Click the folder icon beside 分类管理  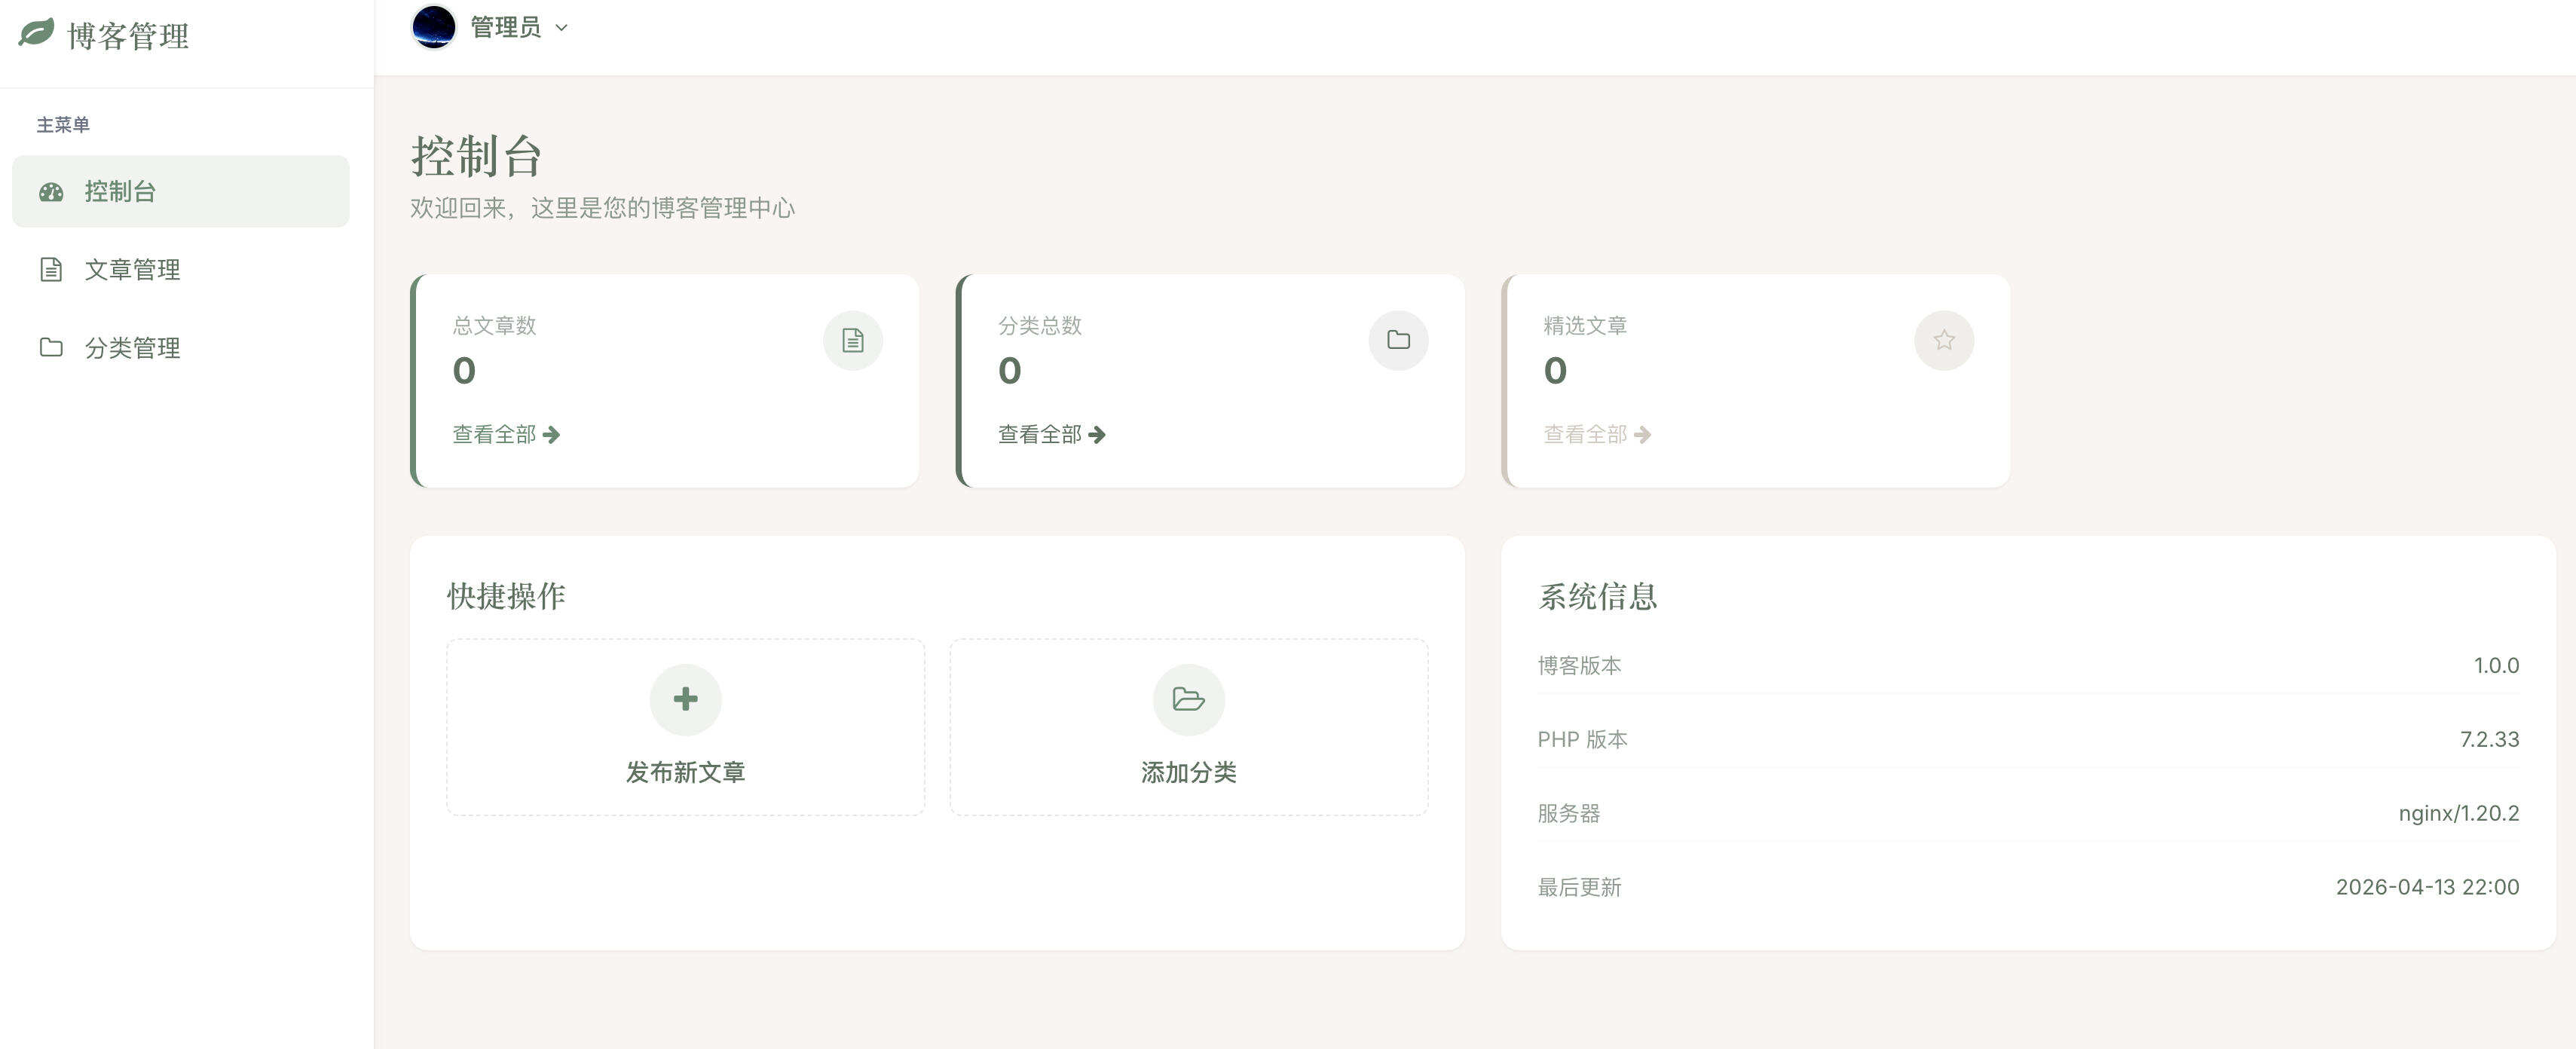click(x=52, y=348)
